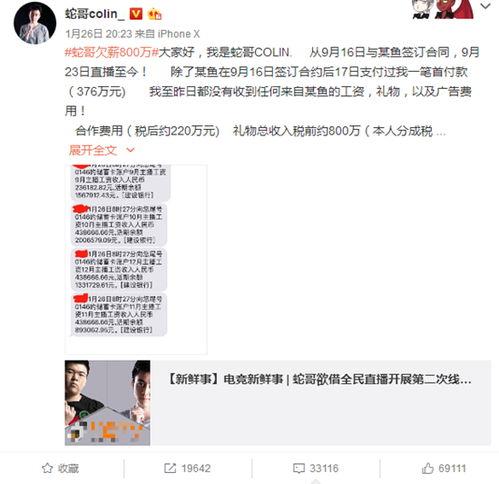Screen dimensions: 499x484
Task: Click the like count 69111
Action: click(452, 468)
